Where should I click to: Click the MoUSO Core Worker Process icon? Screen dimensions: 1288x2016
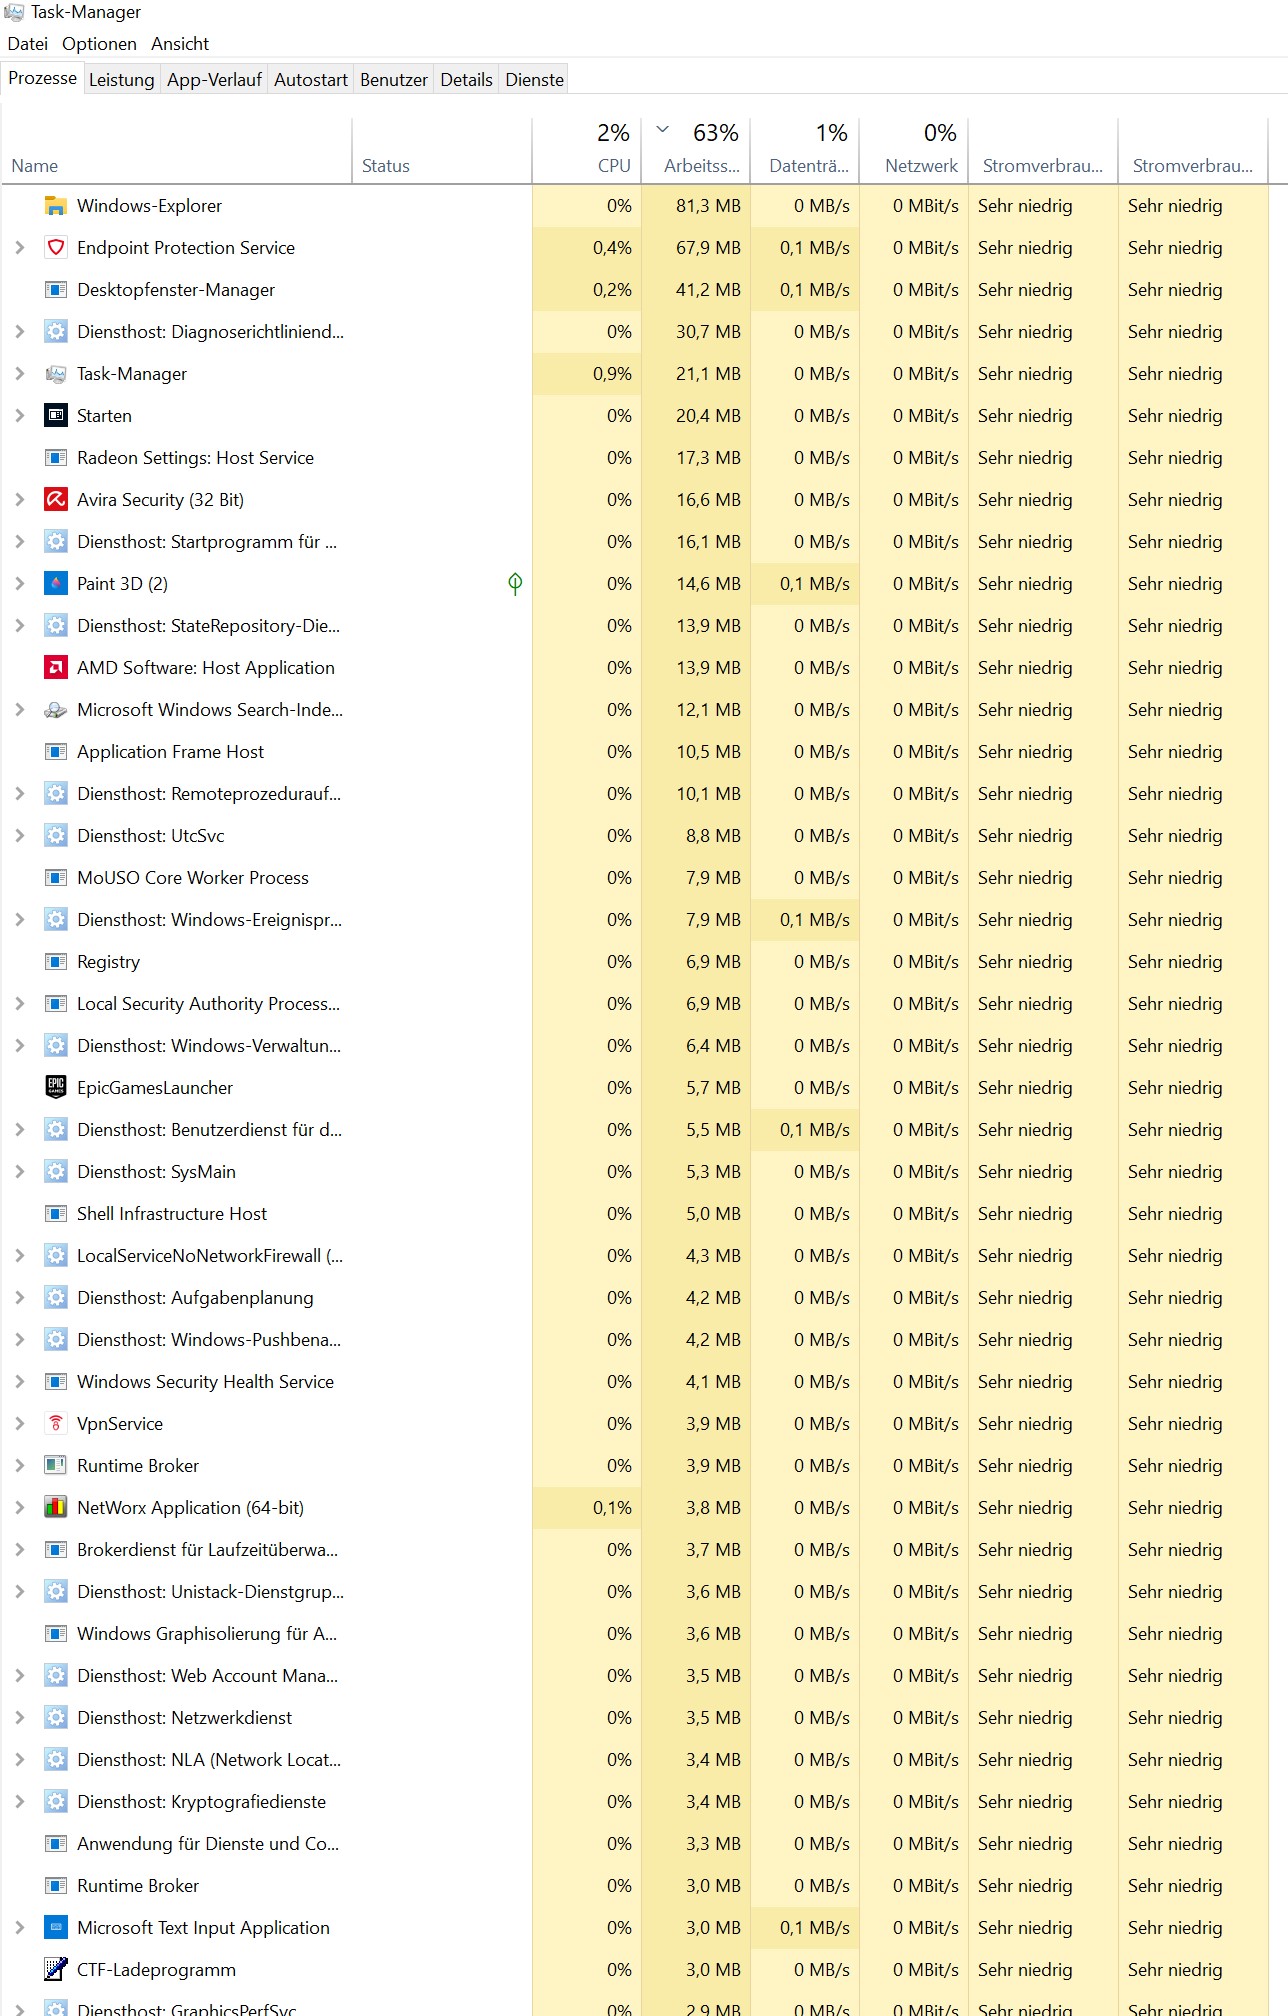pyautogui.click(x=56, y=878)
